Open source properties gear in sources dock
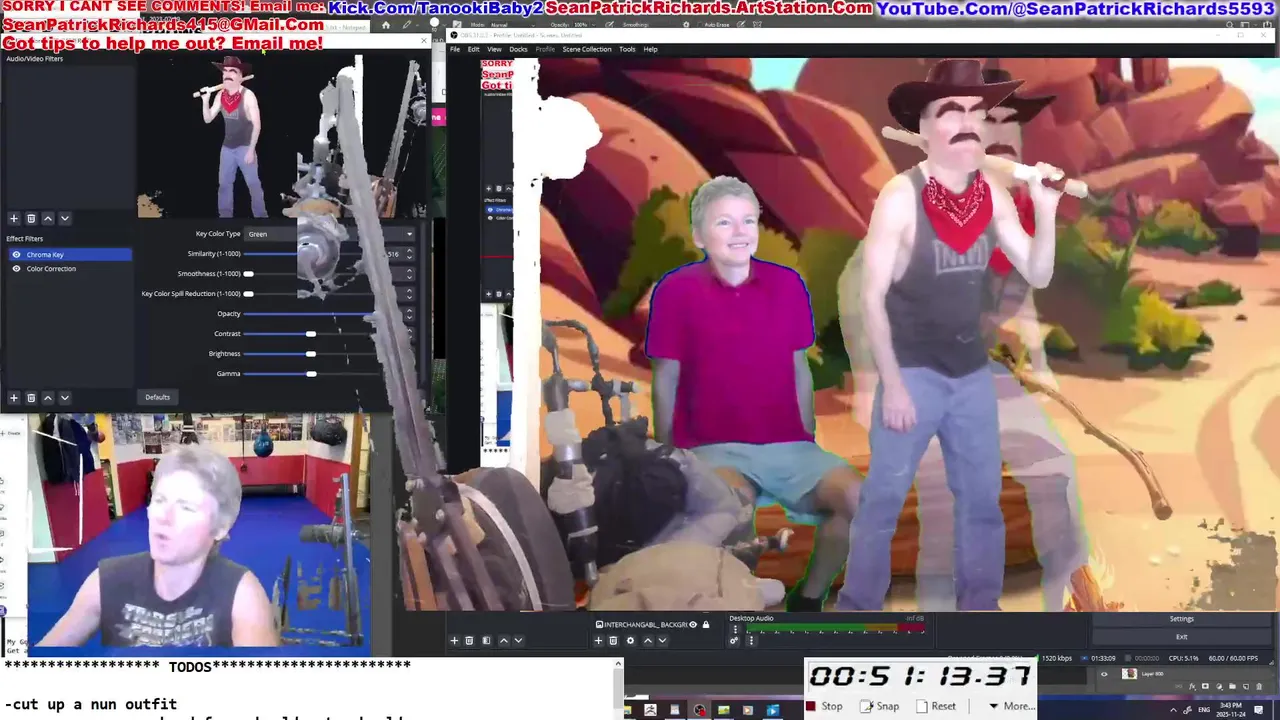The width and height of the screenshot is (1280, 720). (x=630, y=640)
